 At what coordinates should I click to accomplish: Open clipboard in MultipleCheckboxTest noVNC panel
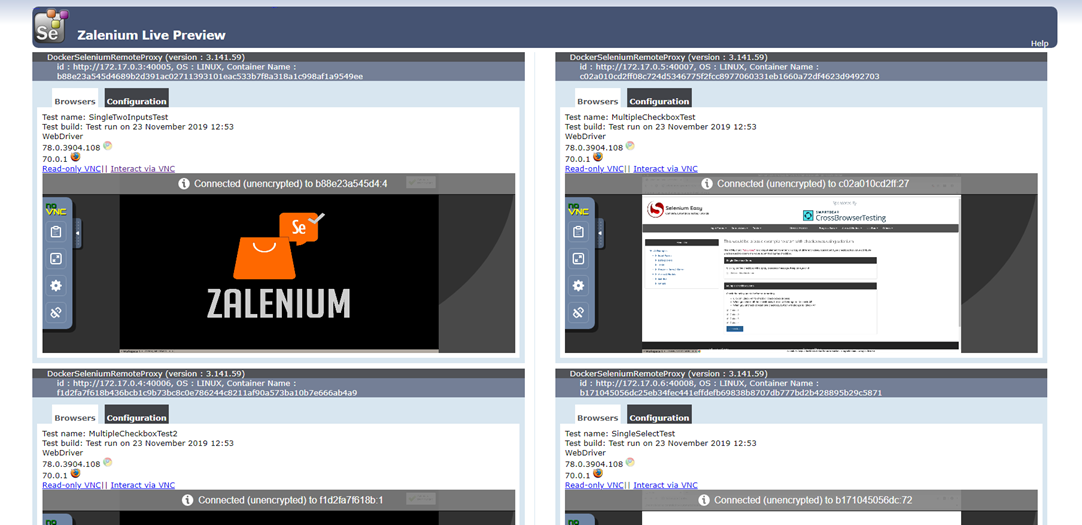(x=578, y=232)
